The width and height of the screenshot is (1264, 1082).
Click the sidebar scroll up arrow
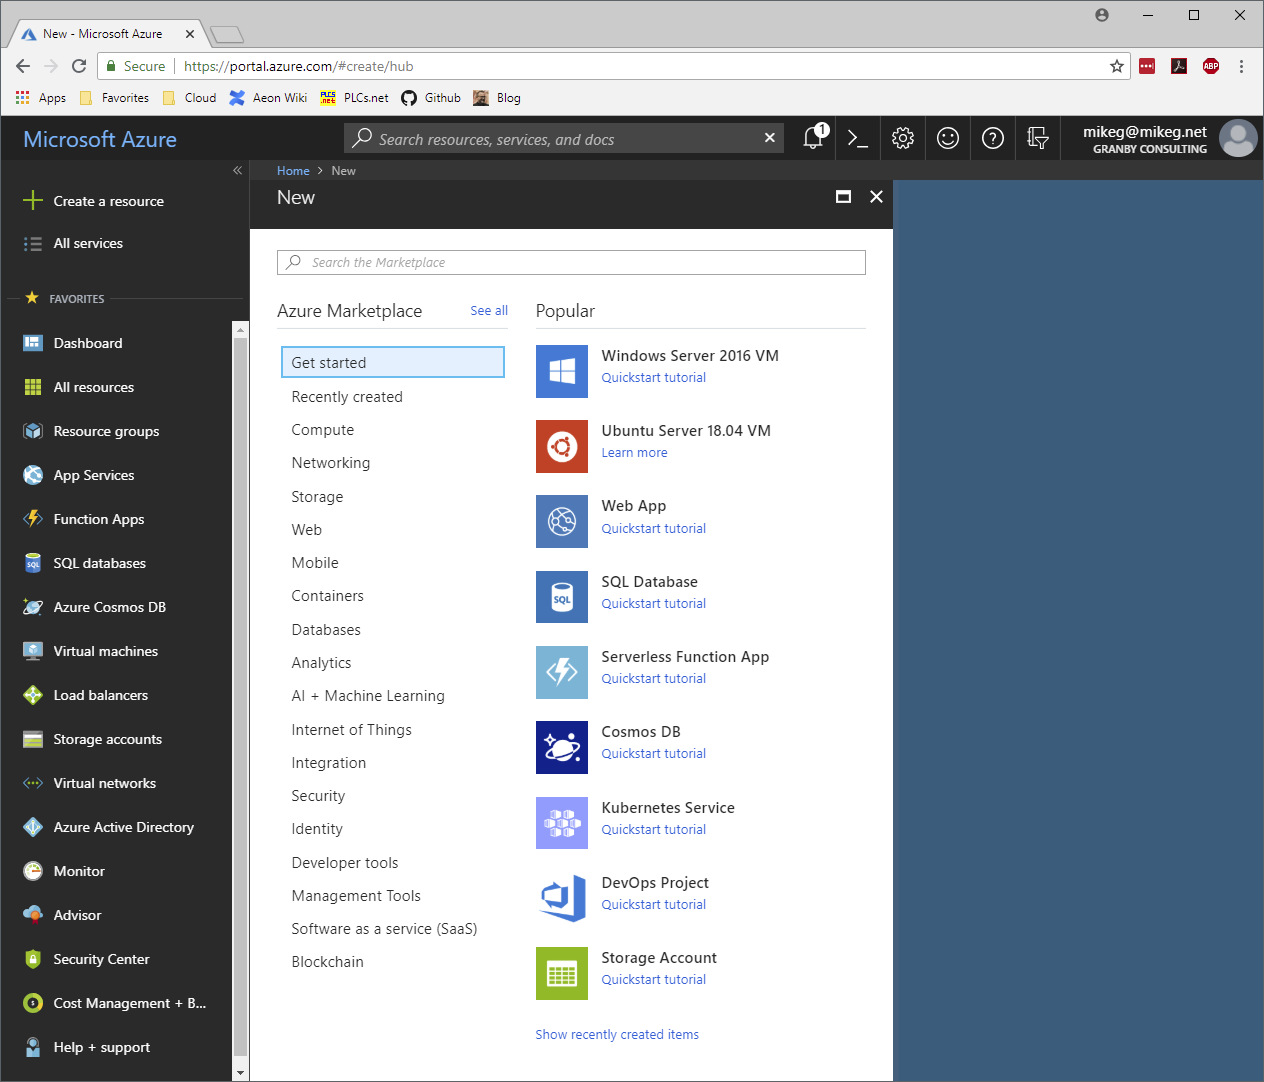point(240,329)
